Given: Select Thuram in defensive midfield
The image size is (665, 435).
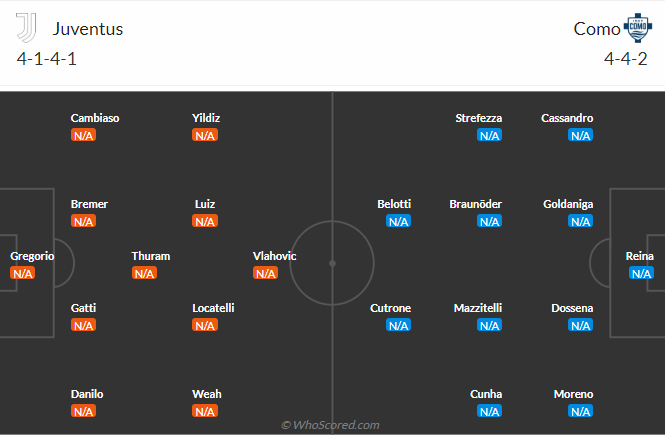Looking at the screenshot, I should coord(151,256).
